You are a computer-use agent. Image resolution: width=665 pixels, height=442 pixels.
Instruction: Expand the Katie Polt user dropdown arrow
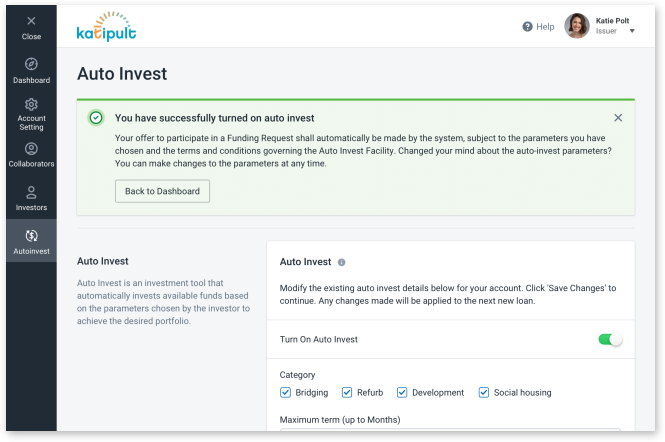click(632, 31)
